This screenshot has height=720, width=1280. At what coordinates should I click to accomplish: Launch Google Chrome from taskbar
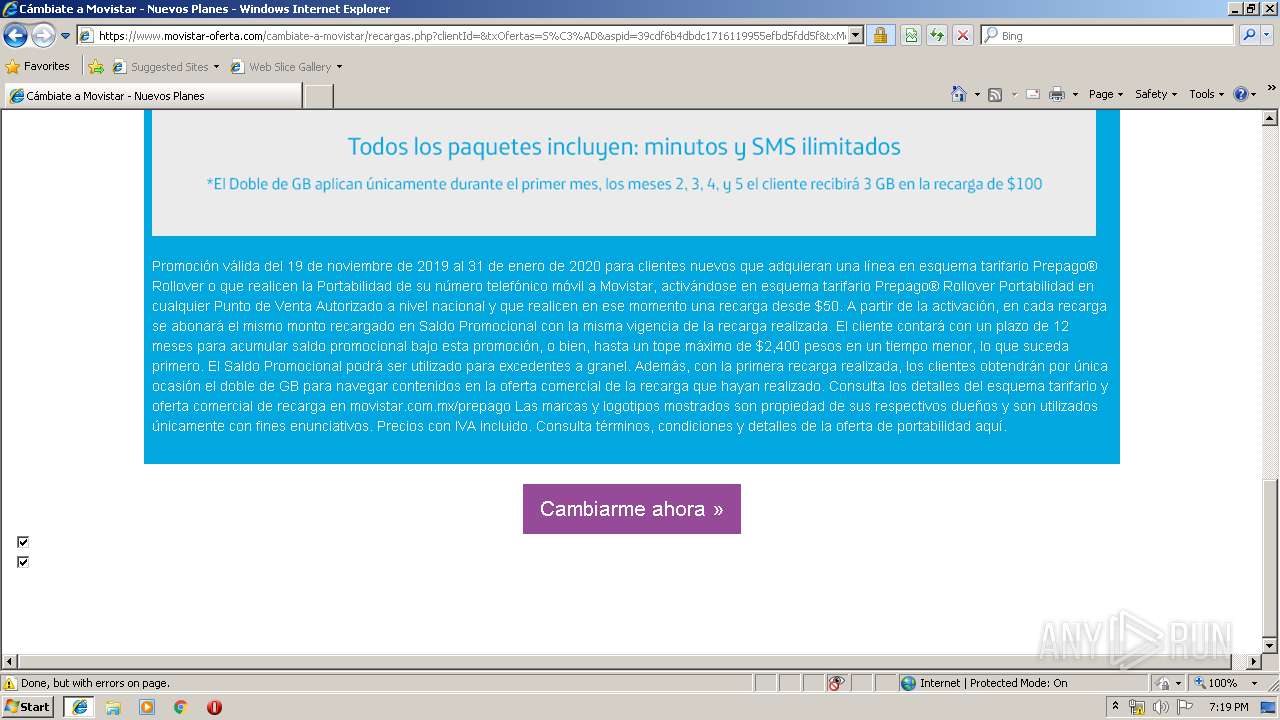pos(180,707)
